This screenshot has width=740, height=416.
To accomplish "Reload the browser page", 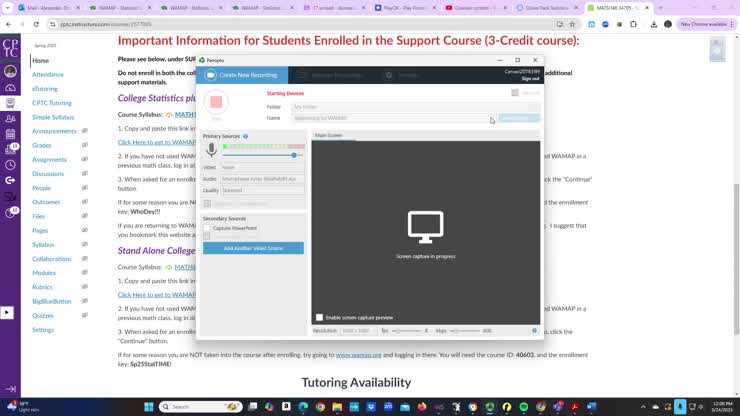I will [36, 24].
